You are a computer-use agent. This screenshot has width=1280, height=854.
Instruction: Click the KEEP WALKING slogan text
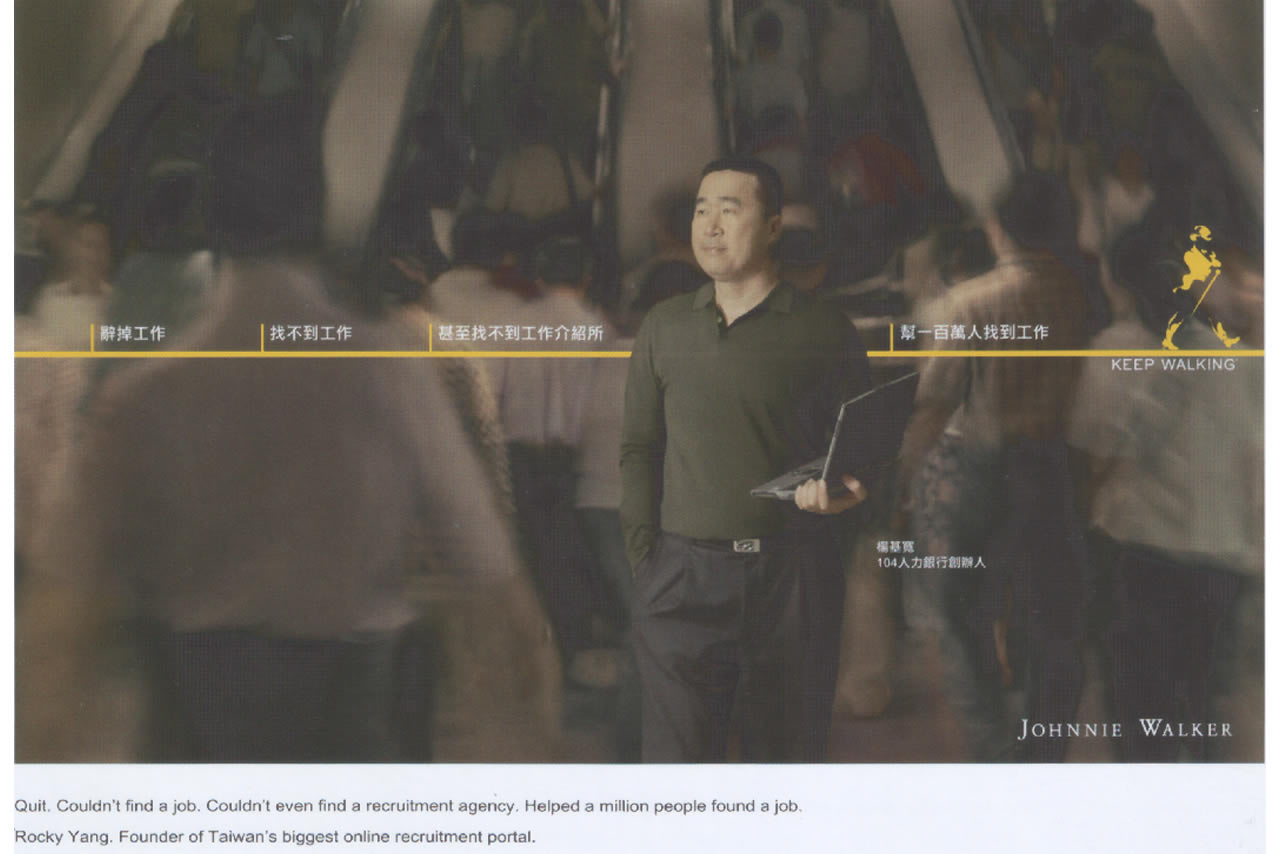pyautogui.click(x=1172, y=365)
